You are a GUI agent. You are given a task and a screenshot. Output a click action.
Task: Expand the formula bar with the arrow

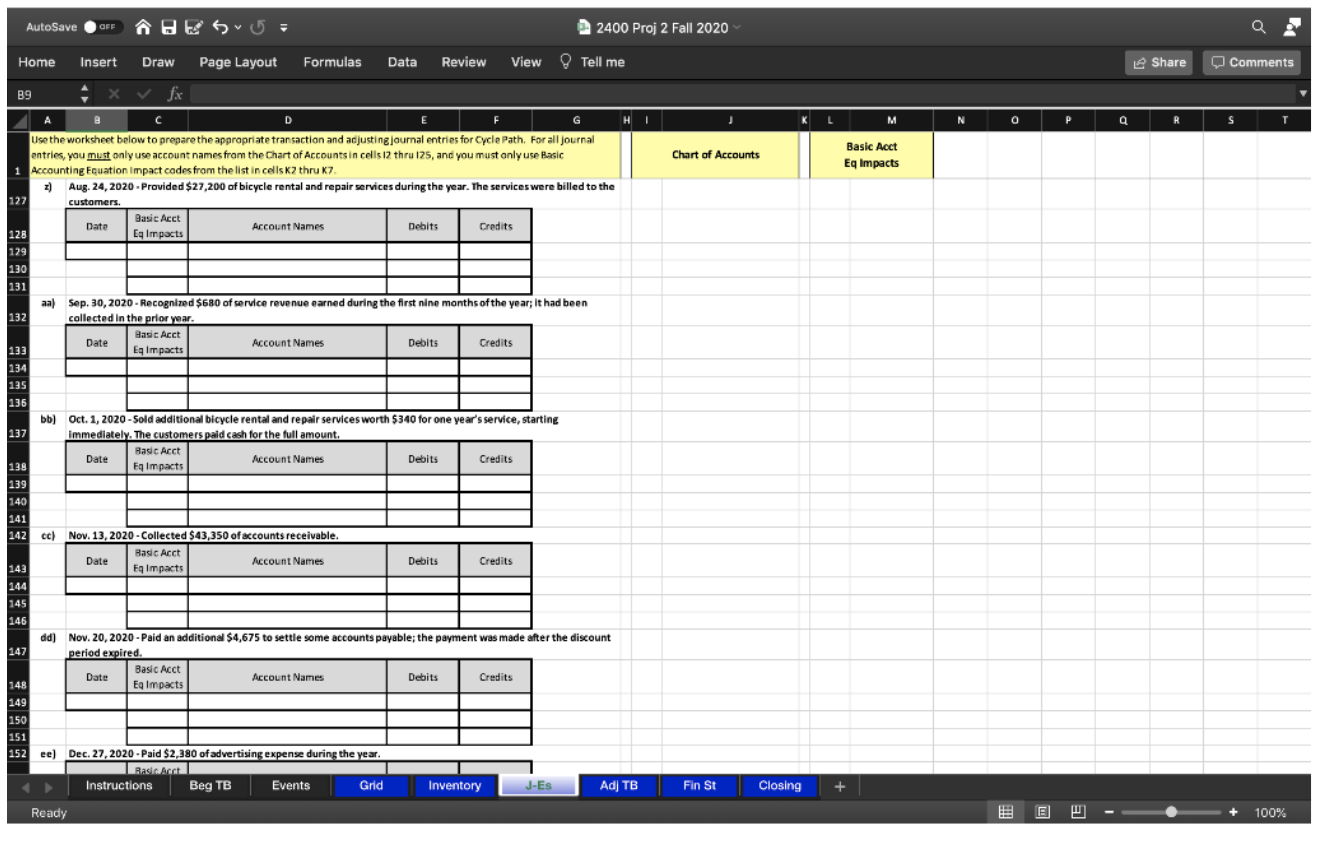tap(1304, 95)
